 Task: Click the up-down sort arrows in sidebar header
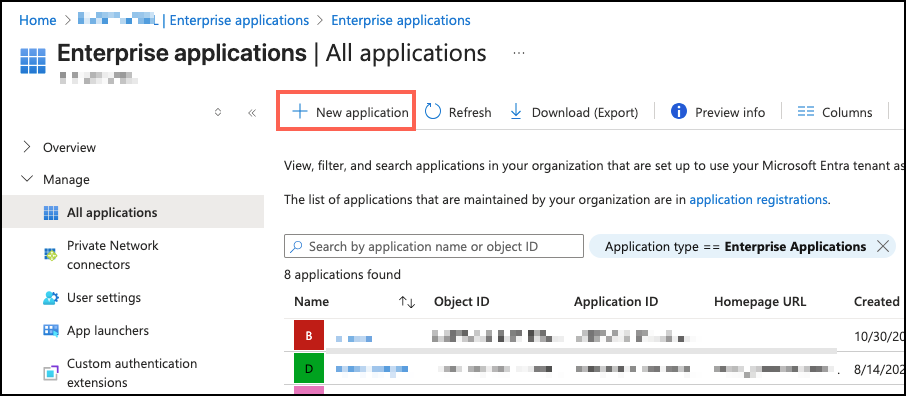click(218, 112)
